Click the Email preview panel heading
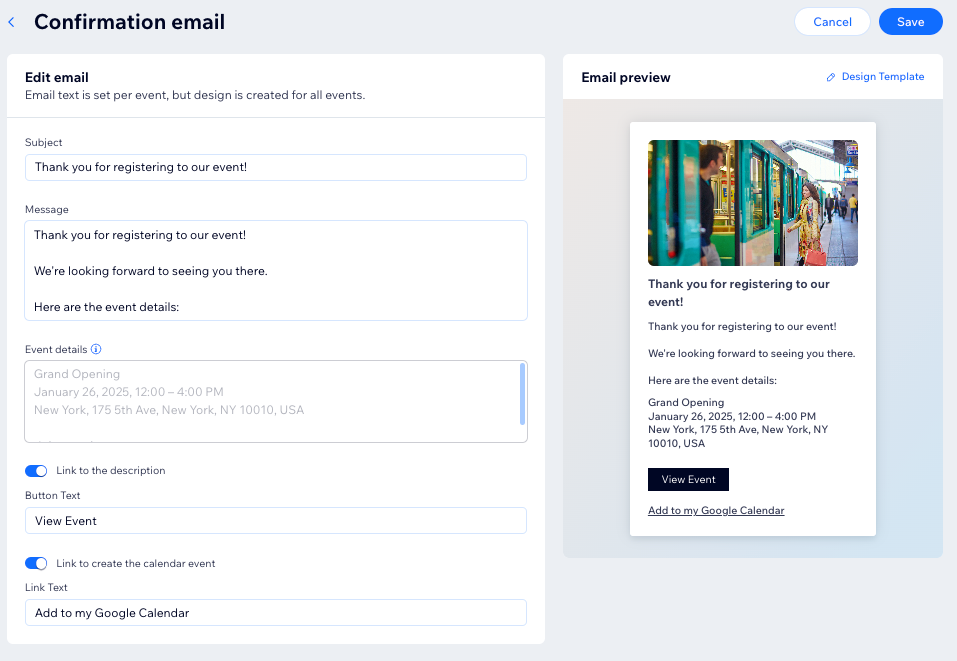The width and height of the screenshot is (957, 661). (626, 78)
